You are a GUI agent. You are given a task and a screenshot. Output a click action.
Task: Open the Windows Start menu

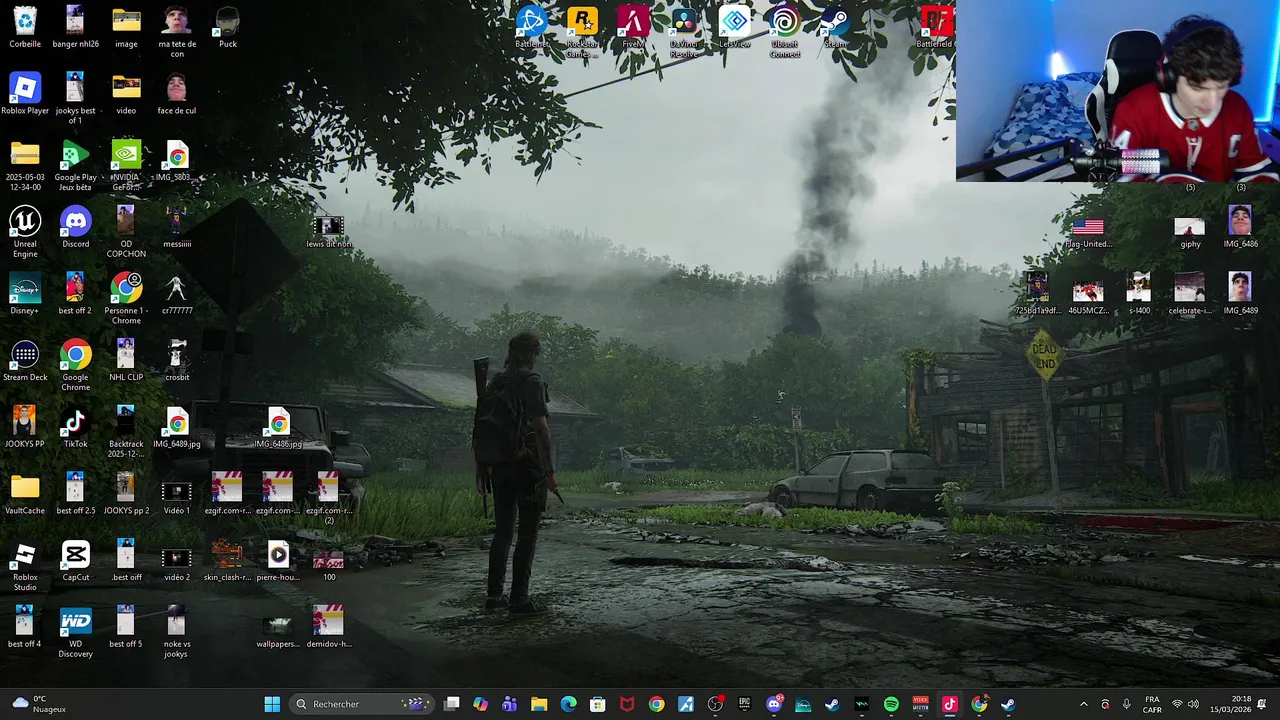click(x=272, y=704)
